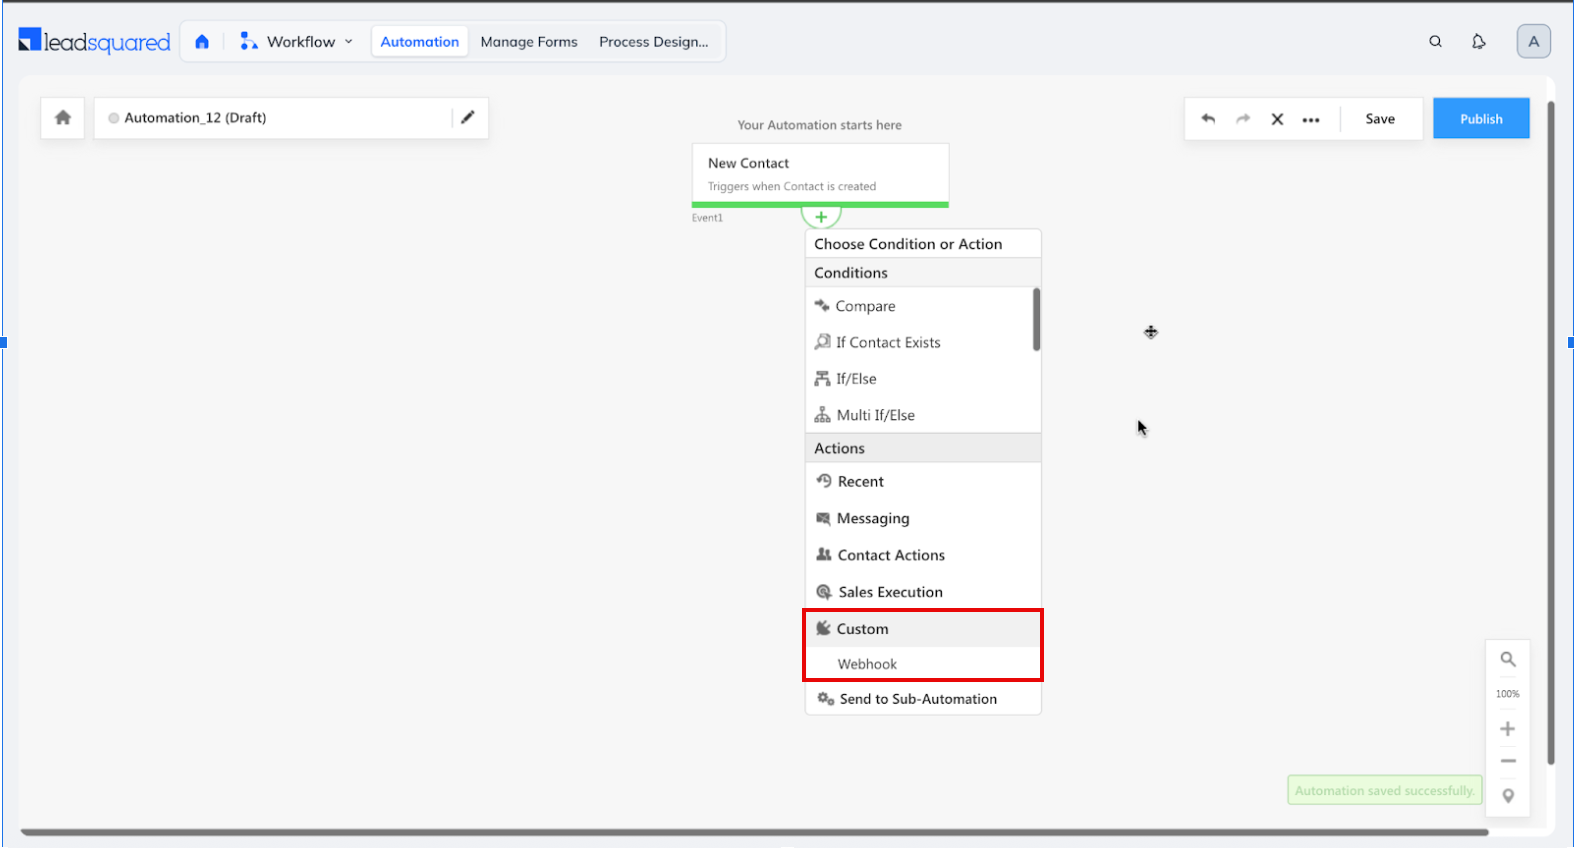This screenshot has width=1574, height=848.
Task: Click the If/Else branch icon
Action: [x=822, y=378]
